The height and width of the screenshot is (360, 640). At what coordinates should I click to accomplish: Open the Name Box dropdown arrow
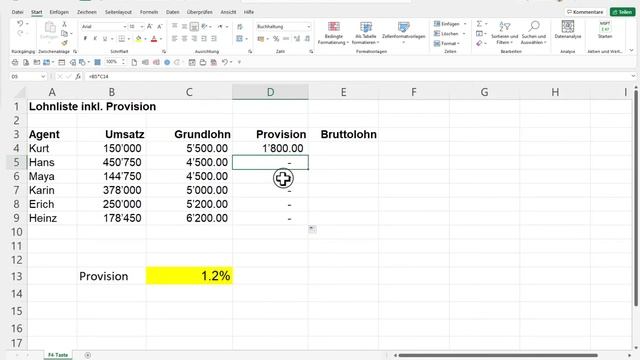(43, 77)
